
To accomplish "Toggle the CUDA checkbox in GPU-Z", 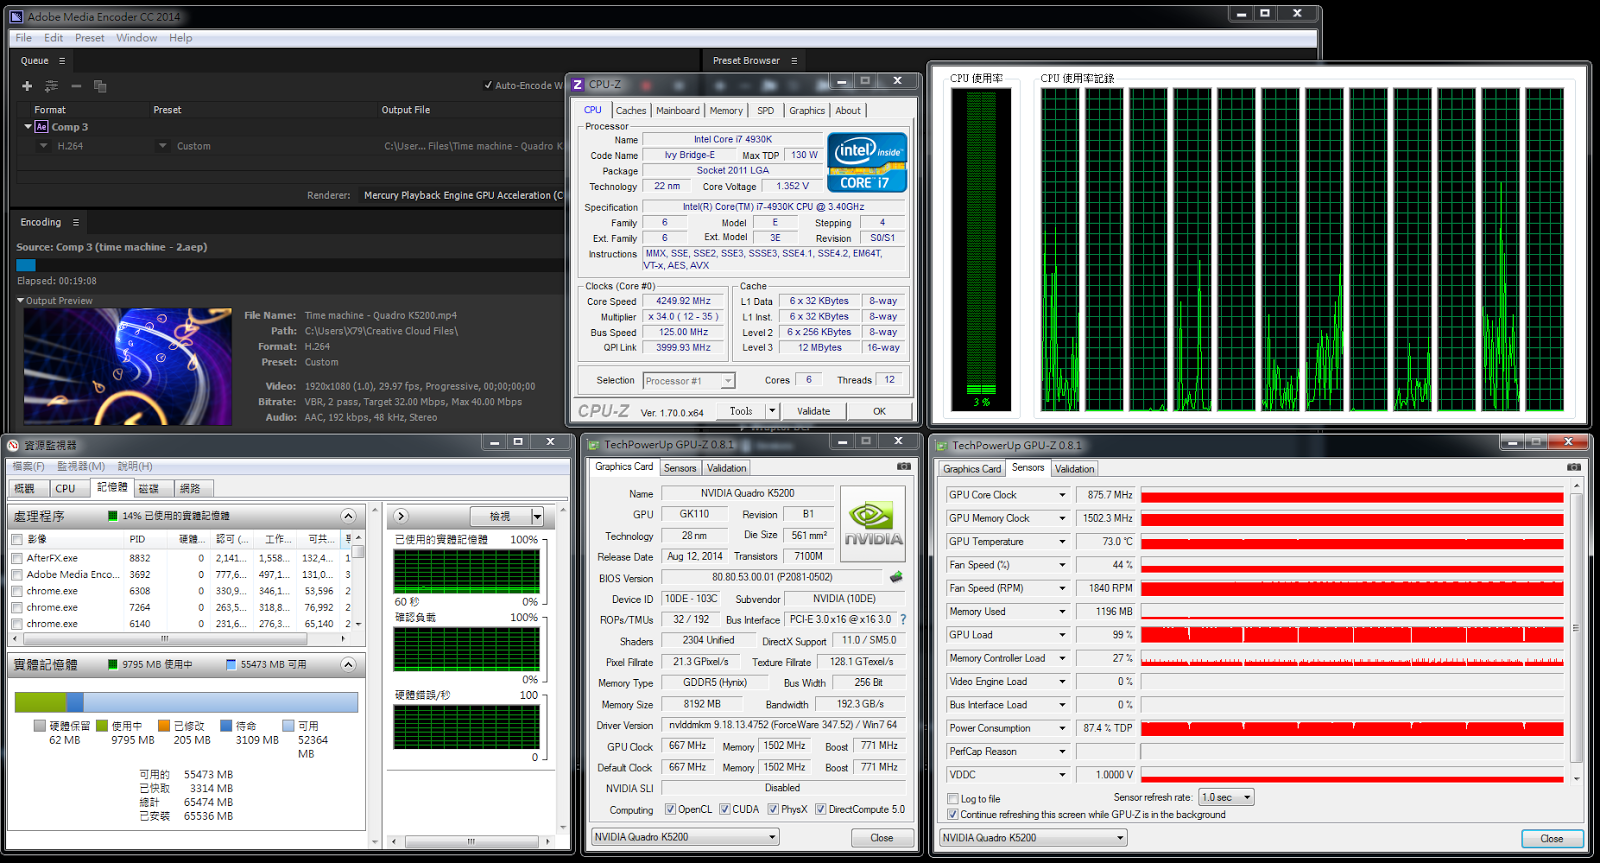I will pyautogui.click(x=725, y=809).
